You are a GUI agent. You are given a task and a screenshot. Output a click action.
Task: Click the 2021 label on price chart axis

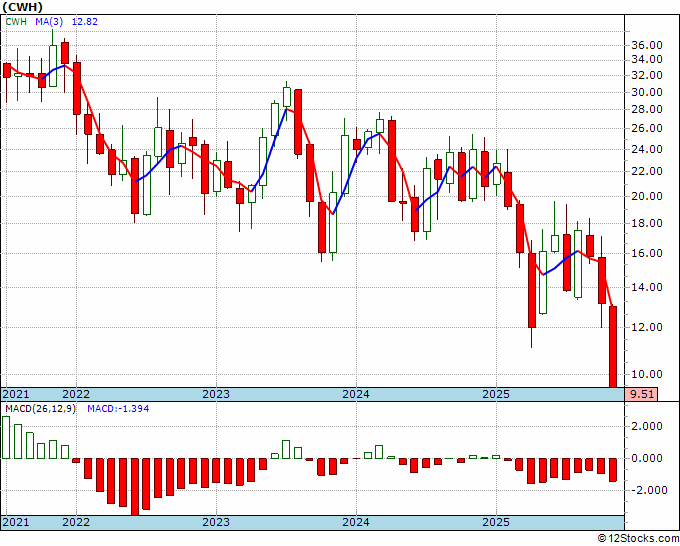click(16, 394)
